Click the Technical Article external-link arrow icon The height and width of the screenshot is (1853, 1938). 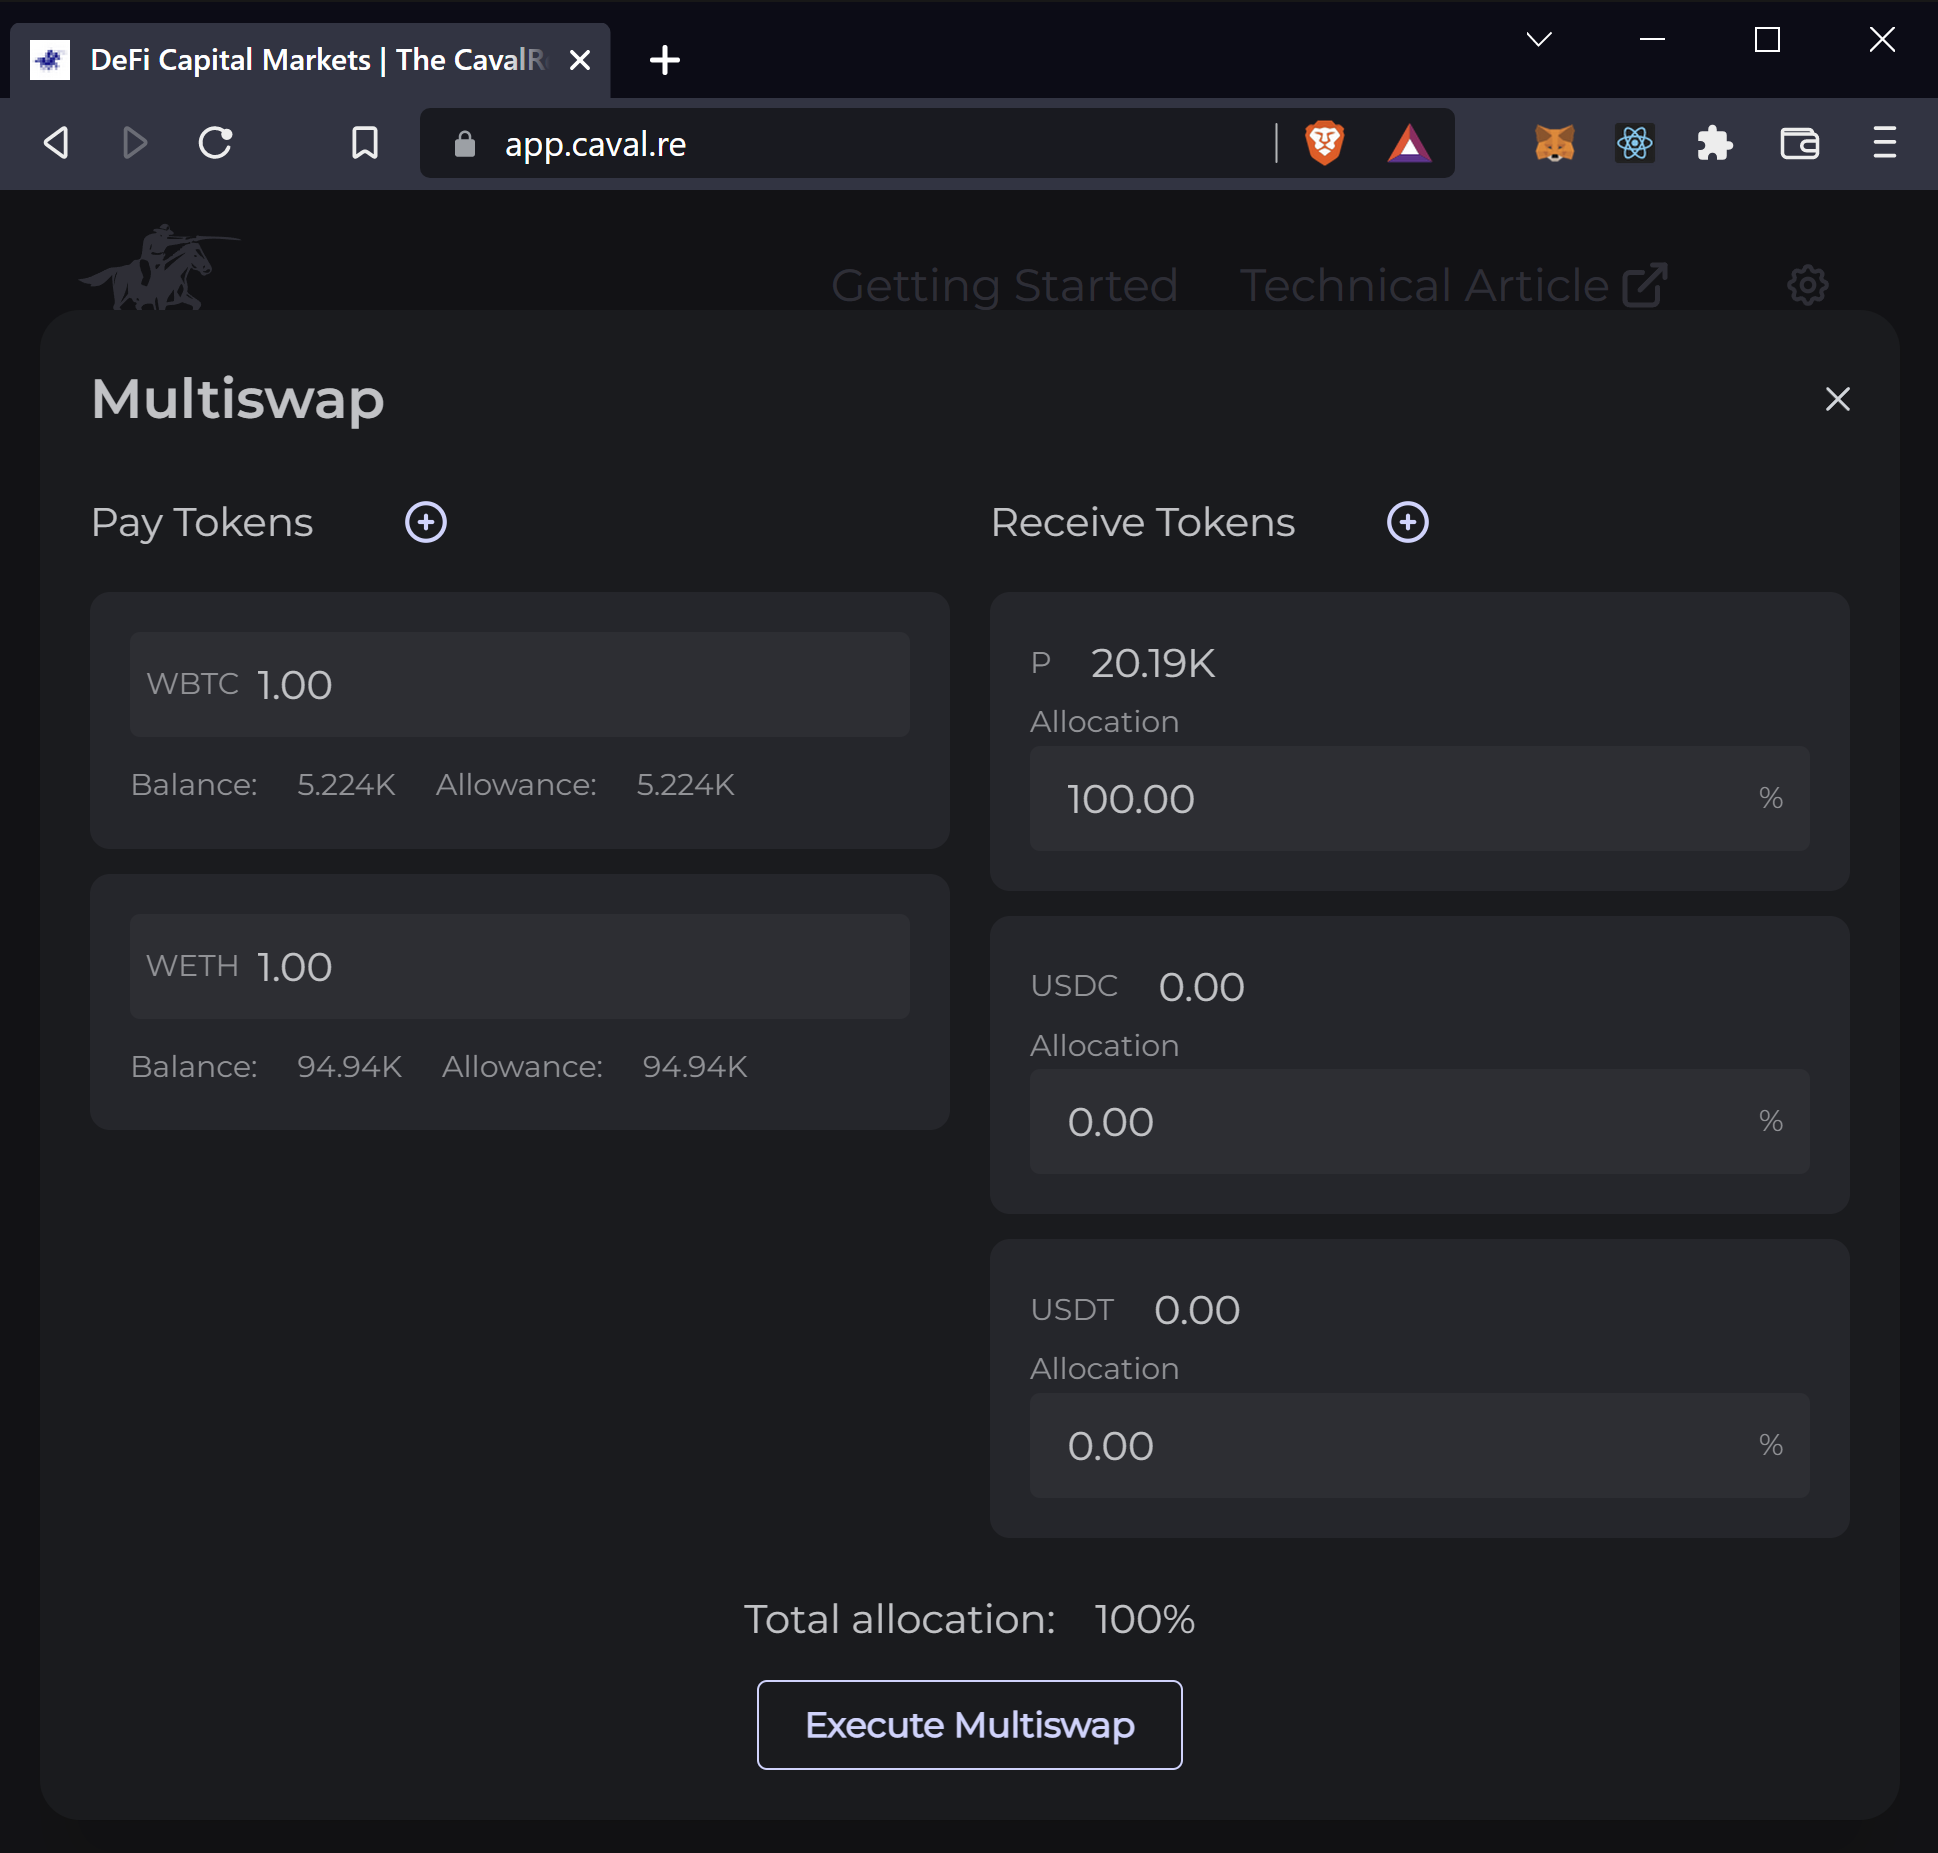pyautogui.click(x=1645, y=285)
